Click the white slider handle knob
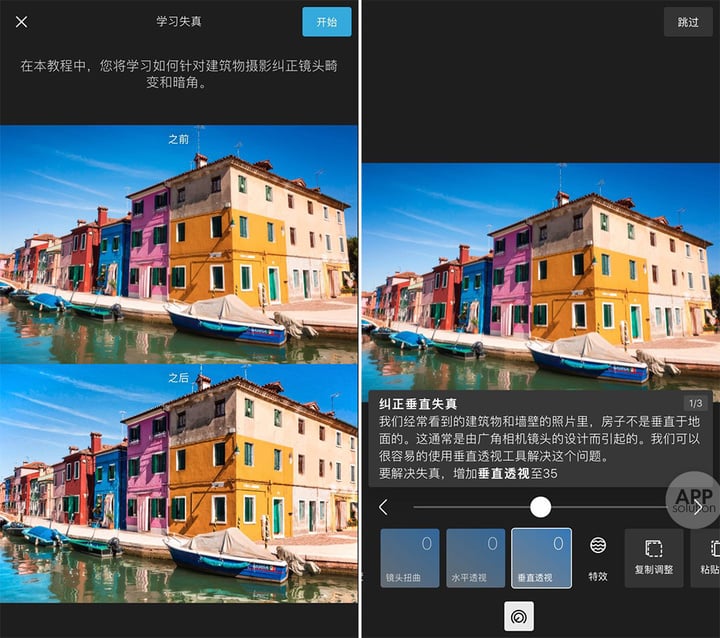 pos(540,507)
